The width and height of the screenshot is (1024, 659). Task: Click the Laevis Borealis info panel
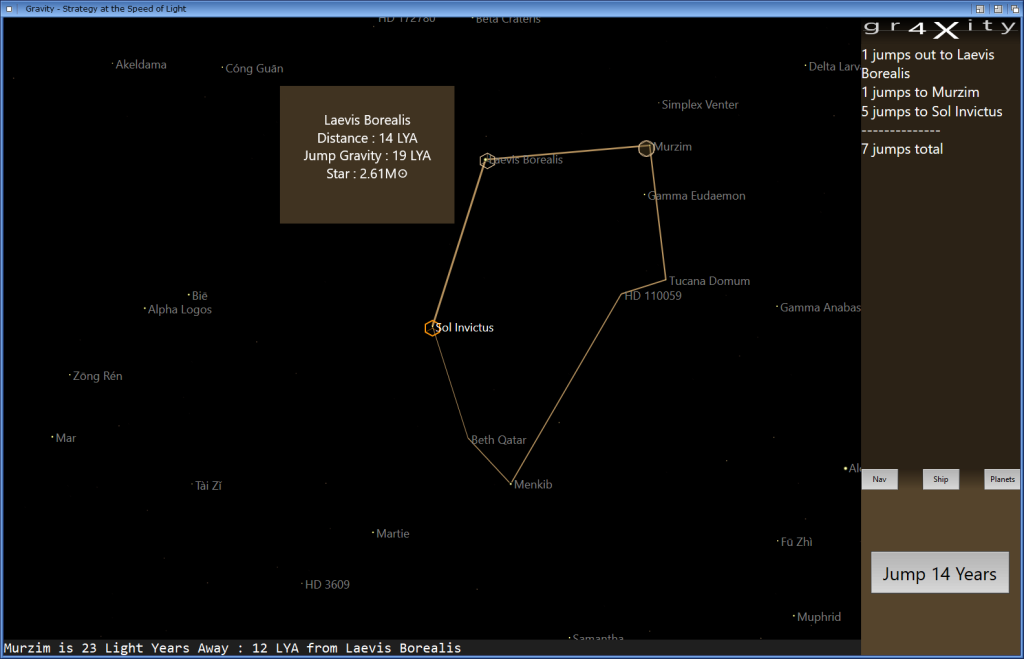click(366, 155)
